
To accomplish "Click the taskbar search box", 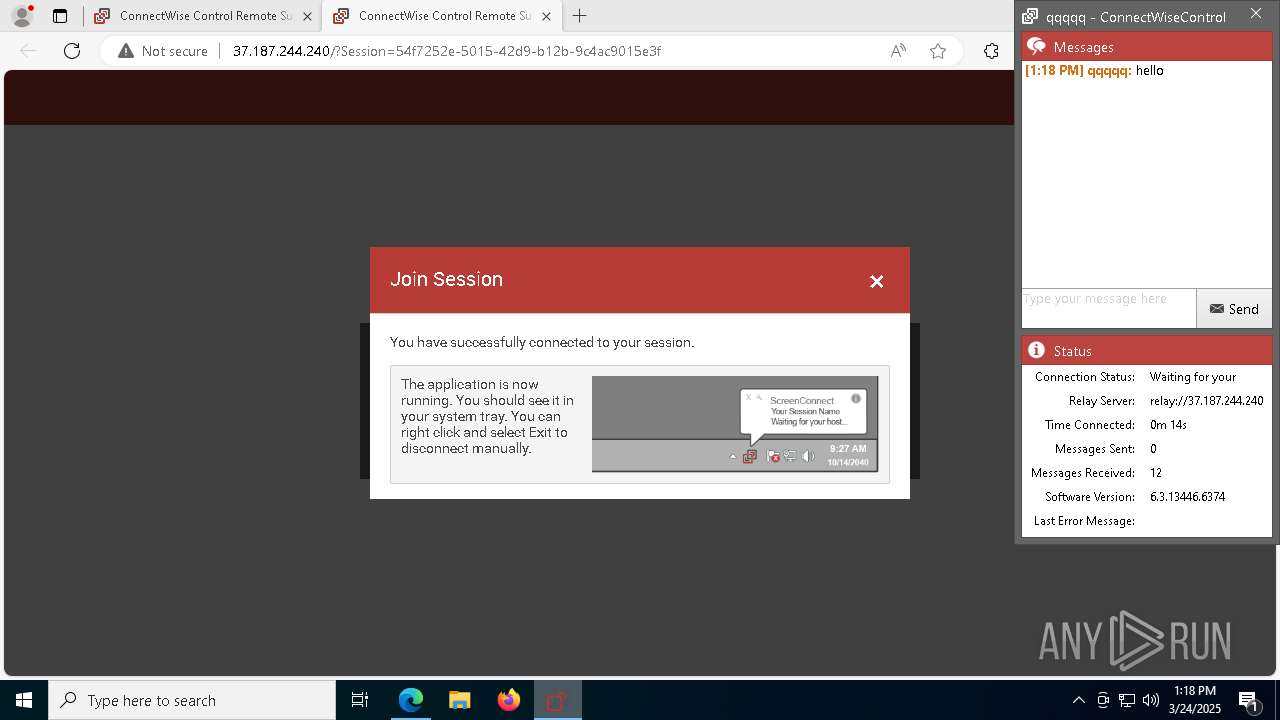I will pyautogui.click(x=192, y=700).
